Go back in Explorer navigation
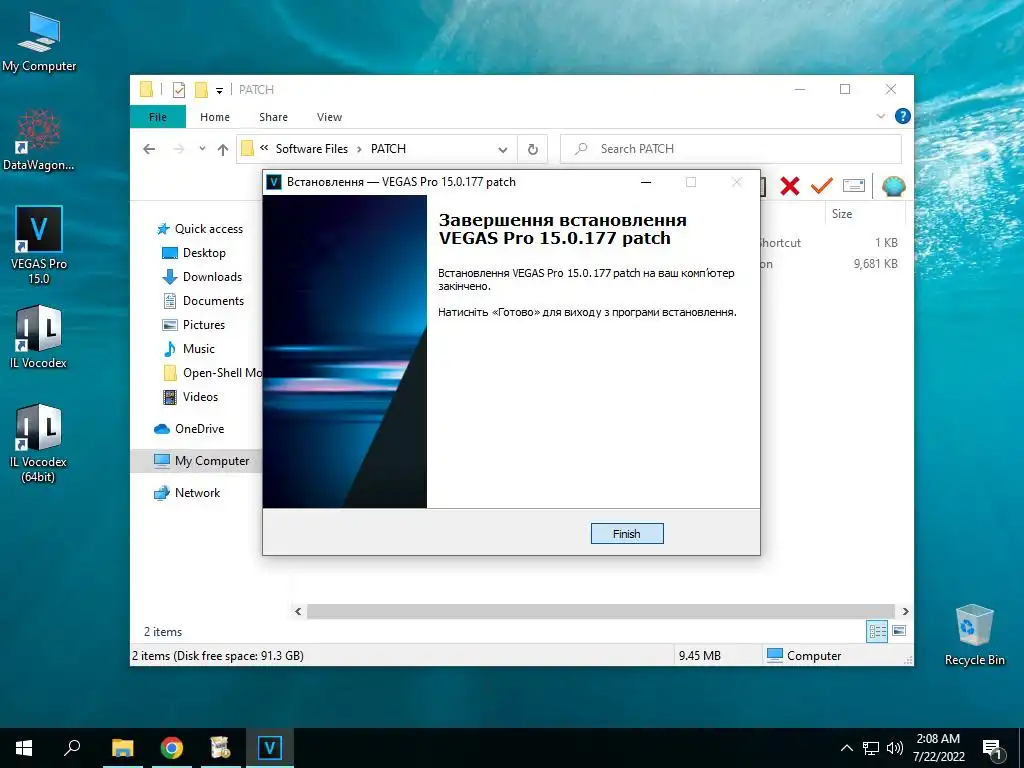 (149, 149)
